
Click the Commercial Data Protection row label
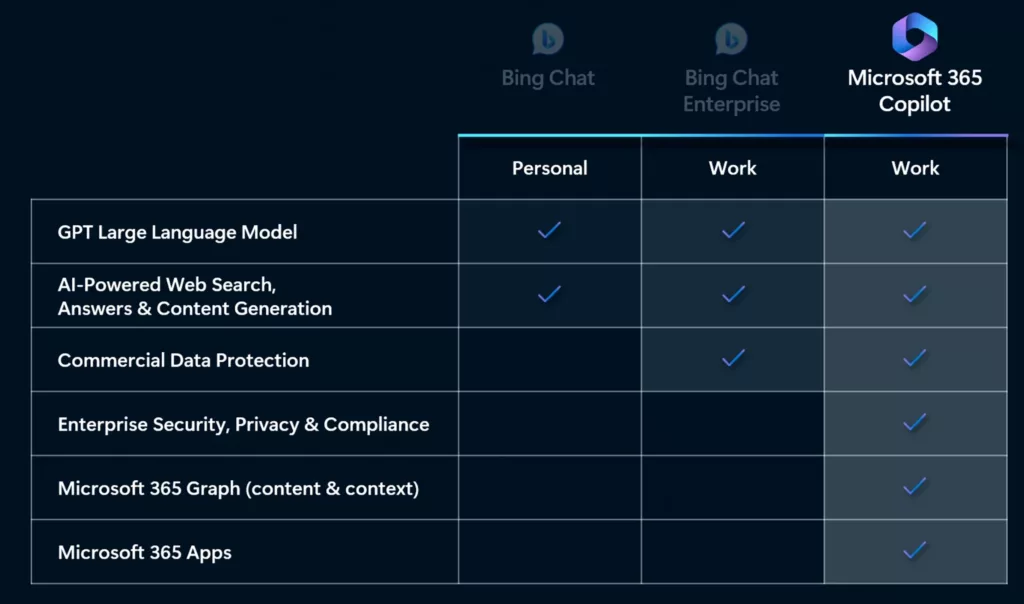point(184,360)
